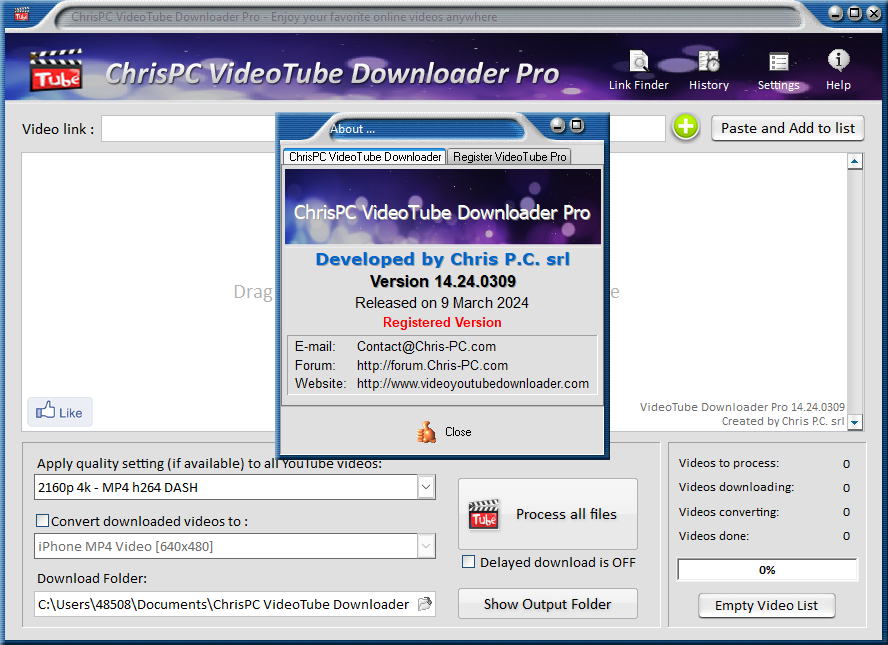Switch to ChrisPC VideoTube Downloader tab
This screenshot has width=888, height=645.
coord(365,157)
